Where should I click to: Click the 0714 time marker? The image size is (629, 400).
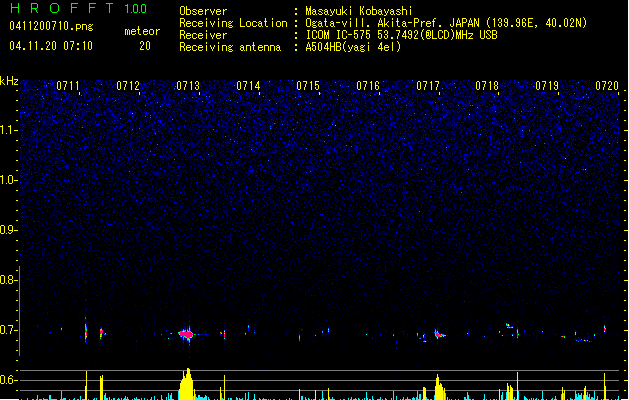[248, 86]
